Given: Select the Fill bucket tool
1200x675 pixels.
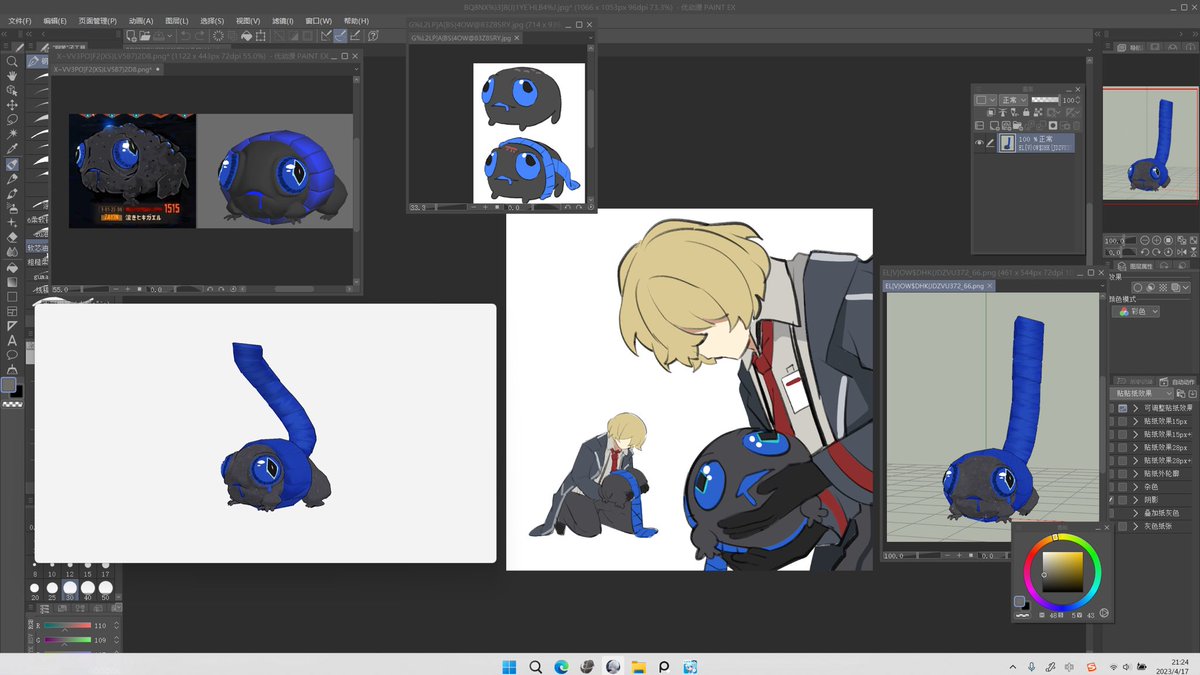Looking at the screenshot, I should [12, 267].
